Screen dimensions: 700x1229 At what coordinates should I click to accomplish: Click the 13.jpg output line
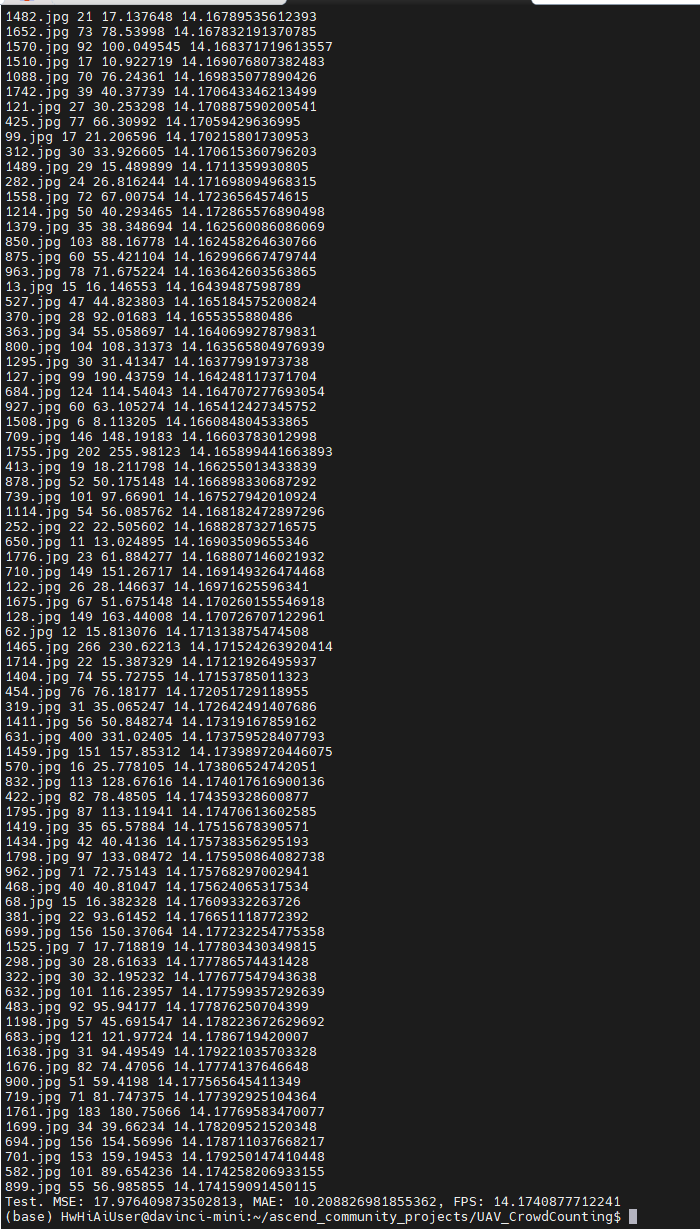click(153, 286)
